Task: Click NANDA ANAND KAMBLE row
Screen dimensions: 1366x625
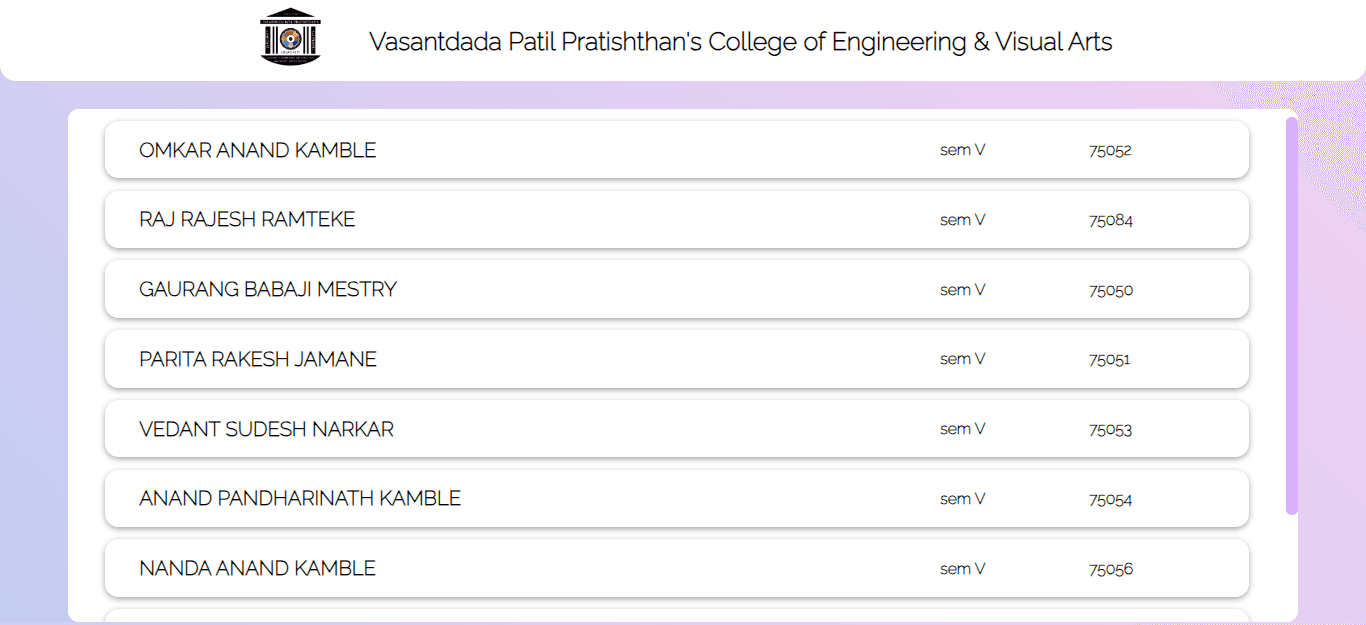Action: tap(257, 569)
